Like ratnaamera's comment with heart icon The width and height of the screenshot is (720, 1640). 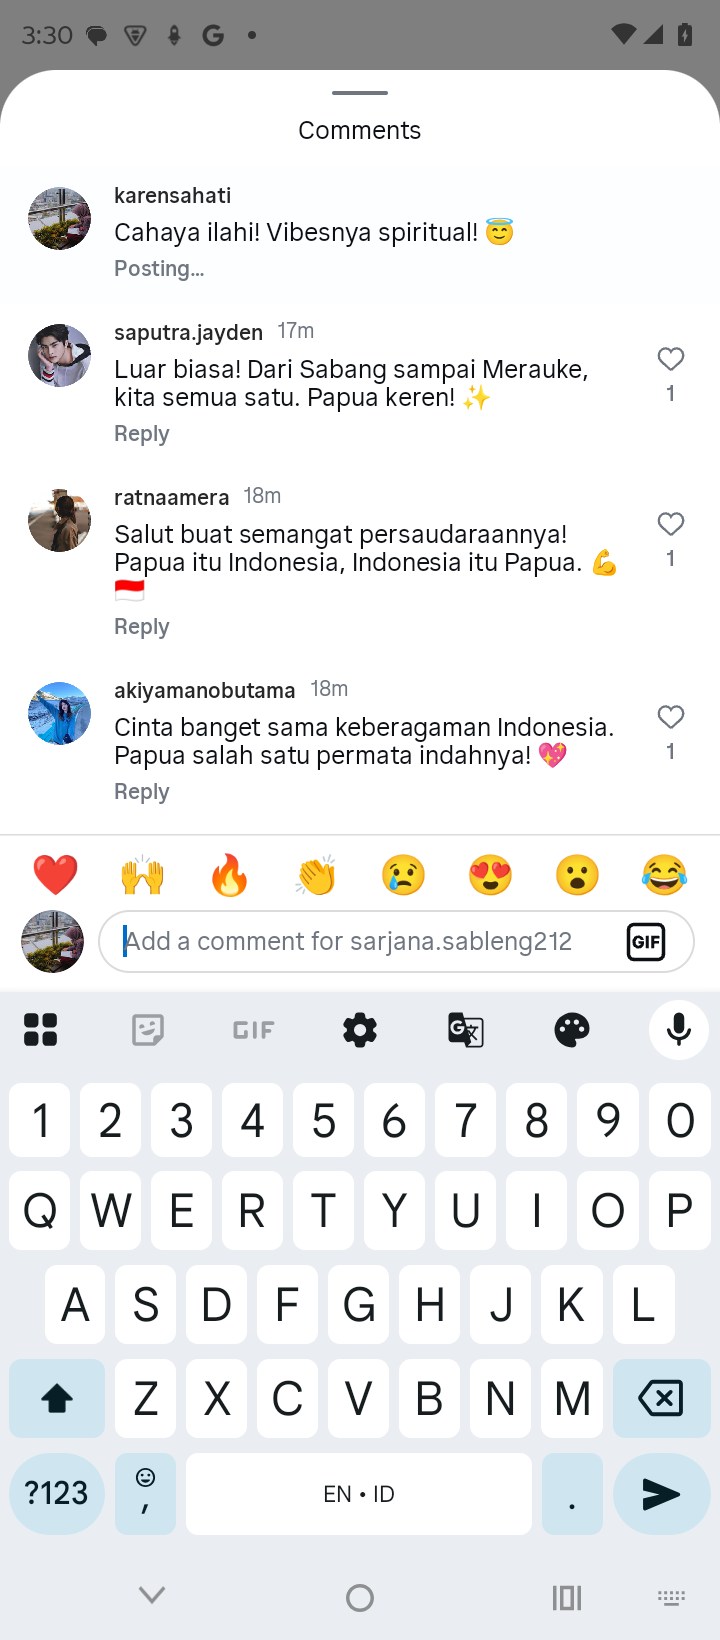click(671, 524)
